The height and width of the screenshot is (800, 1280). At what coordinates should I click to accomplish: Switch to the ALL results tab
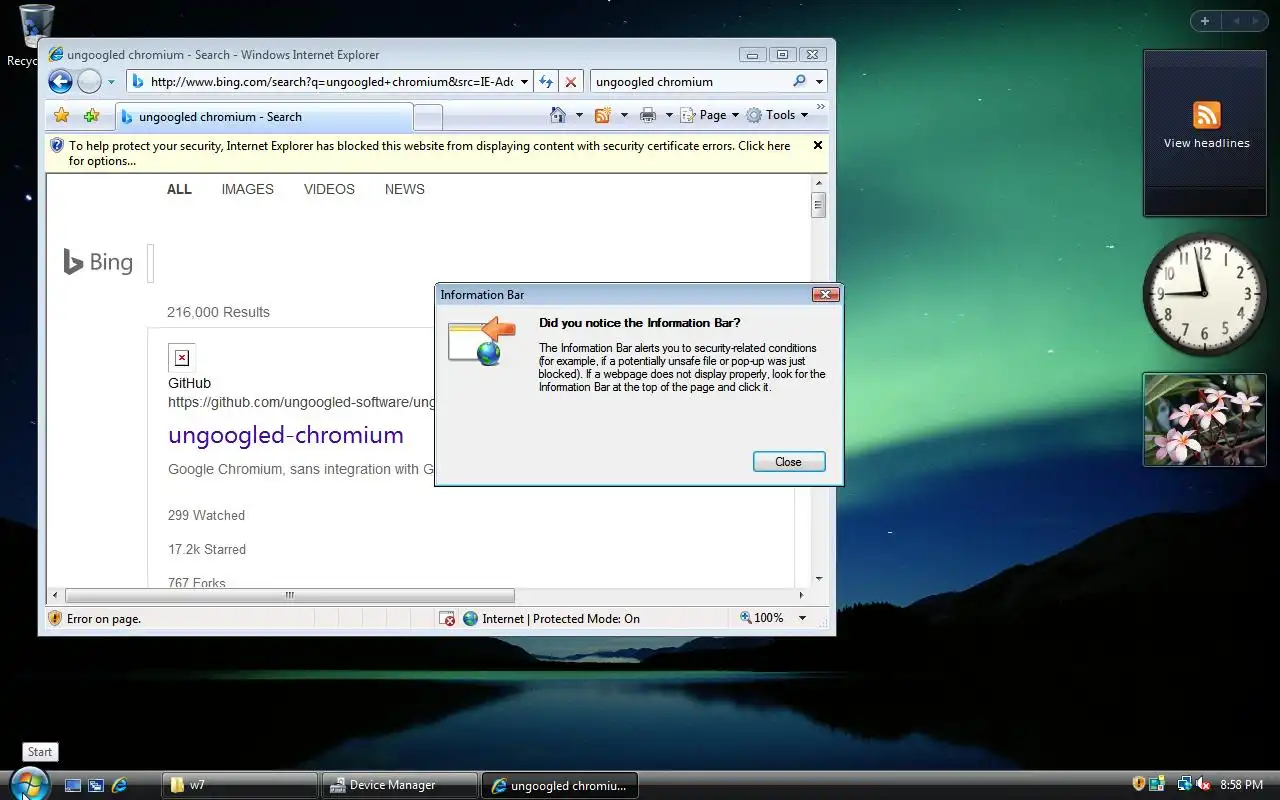[x=179, y=189]
